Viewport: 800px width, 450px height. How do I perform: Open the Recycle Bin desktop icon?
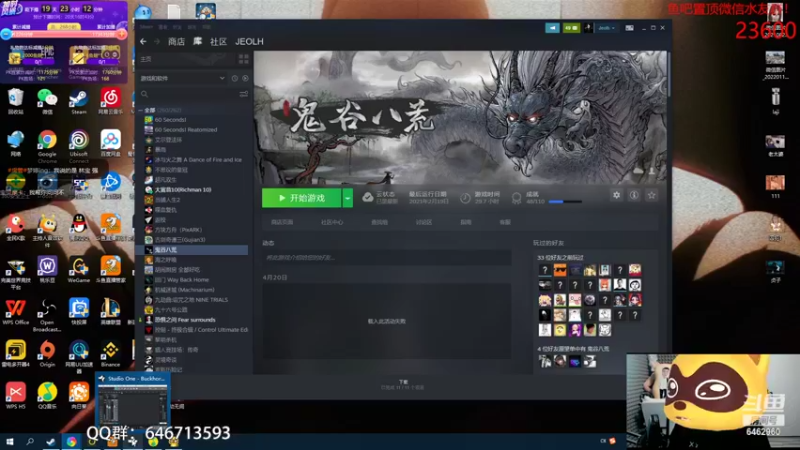tap(15, 101)
